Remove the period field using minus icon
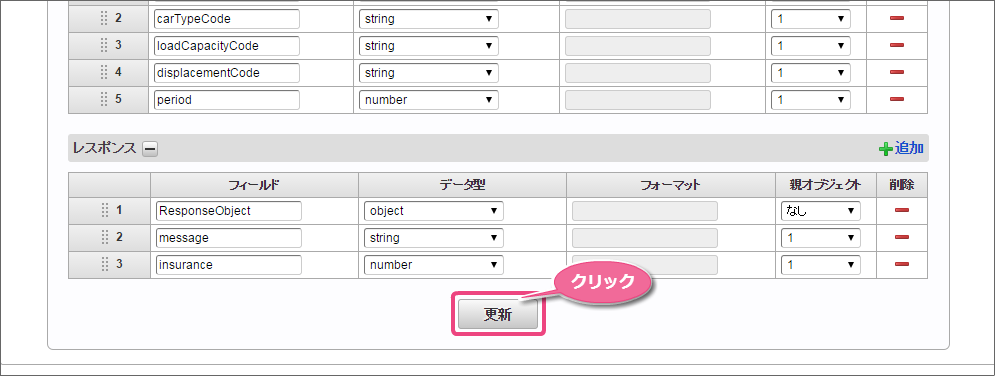Screen dimensions: 995x376 coord(897,99)
